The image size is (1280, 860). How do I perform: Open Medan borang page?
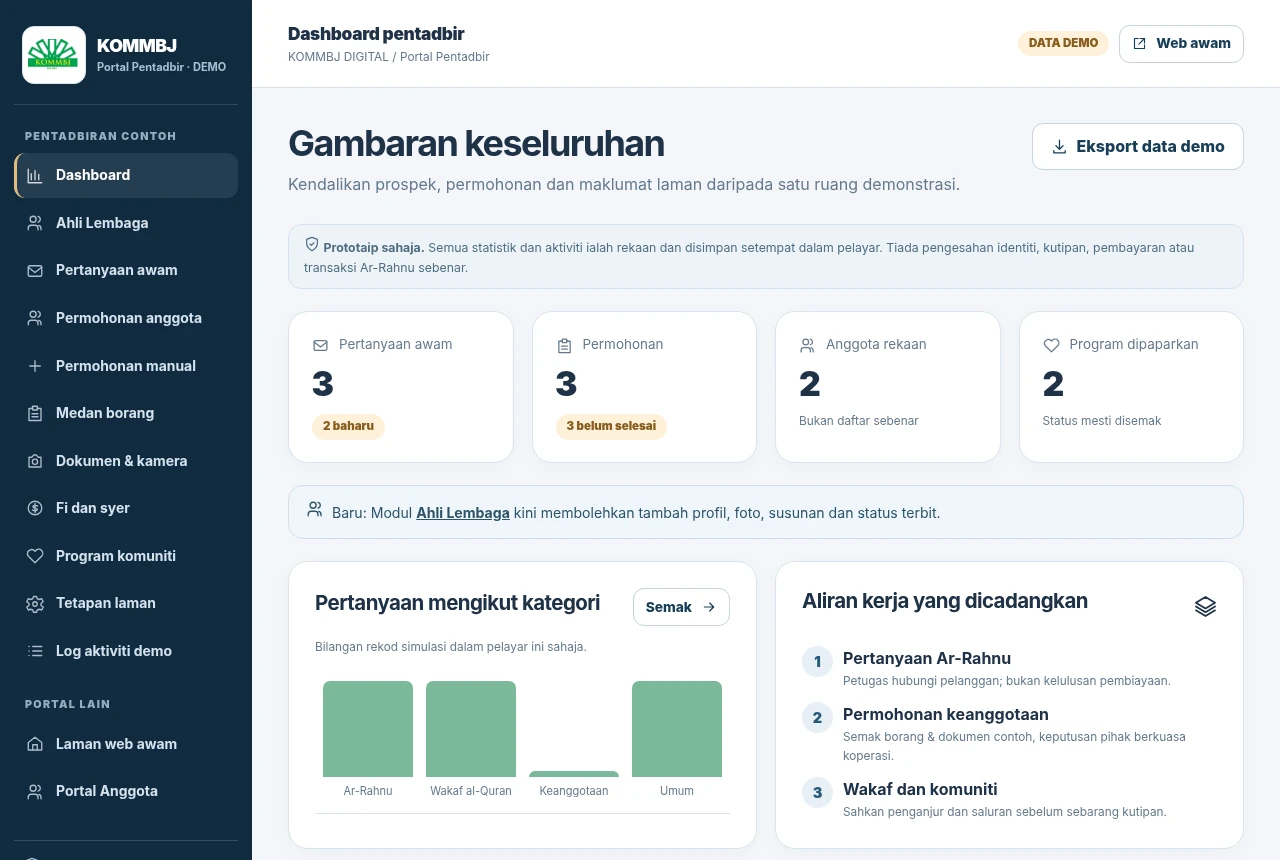pos(126,413)
